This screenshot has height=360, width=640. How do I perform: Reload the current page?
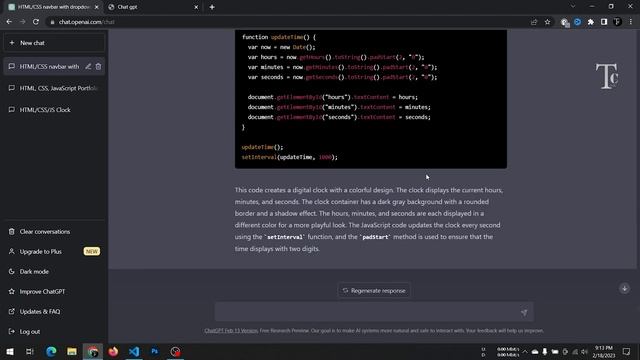click(x=36, y=22)
